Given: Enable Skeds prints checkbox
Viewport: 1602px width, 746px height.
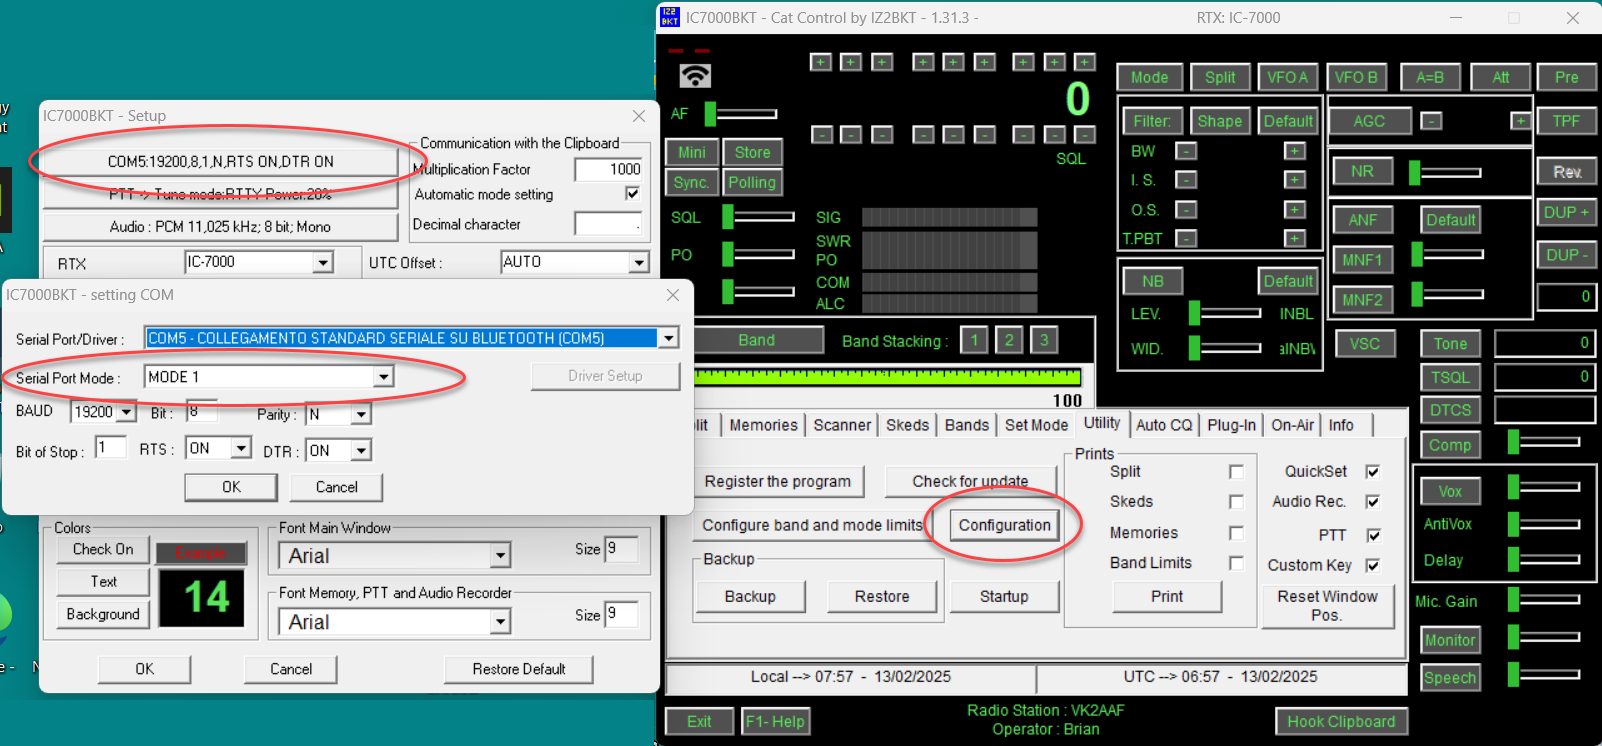Looking at the screenshot, I should point(1236,502).
